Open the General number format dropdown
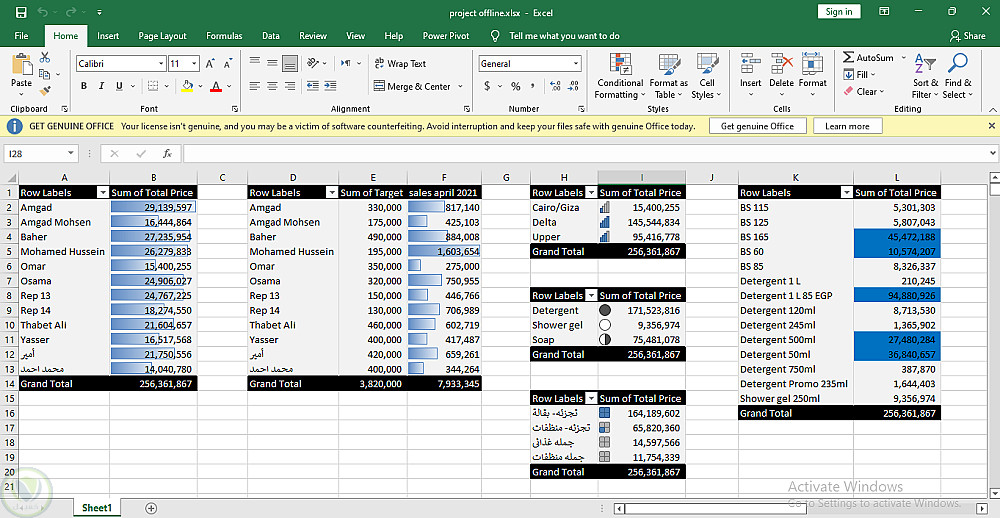Viewport: 1000px width, 518px height. pyautogui.click(x=577, y=64)
